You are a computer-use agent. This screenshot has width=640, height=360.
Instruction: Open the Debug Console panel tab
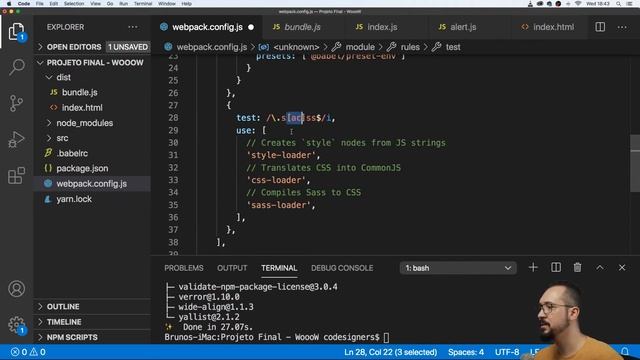coord(342,268)
